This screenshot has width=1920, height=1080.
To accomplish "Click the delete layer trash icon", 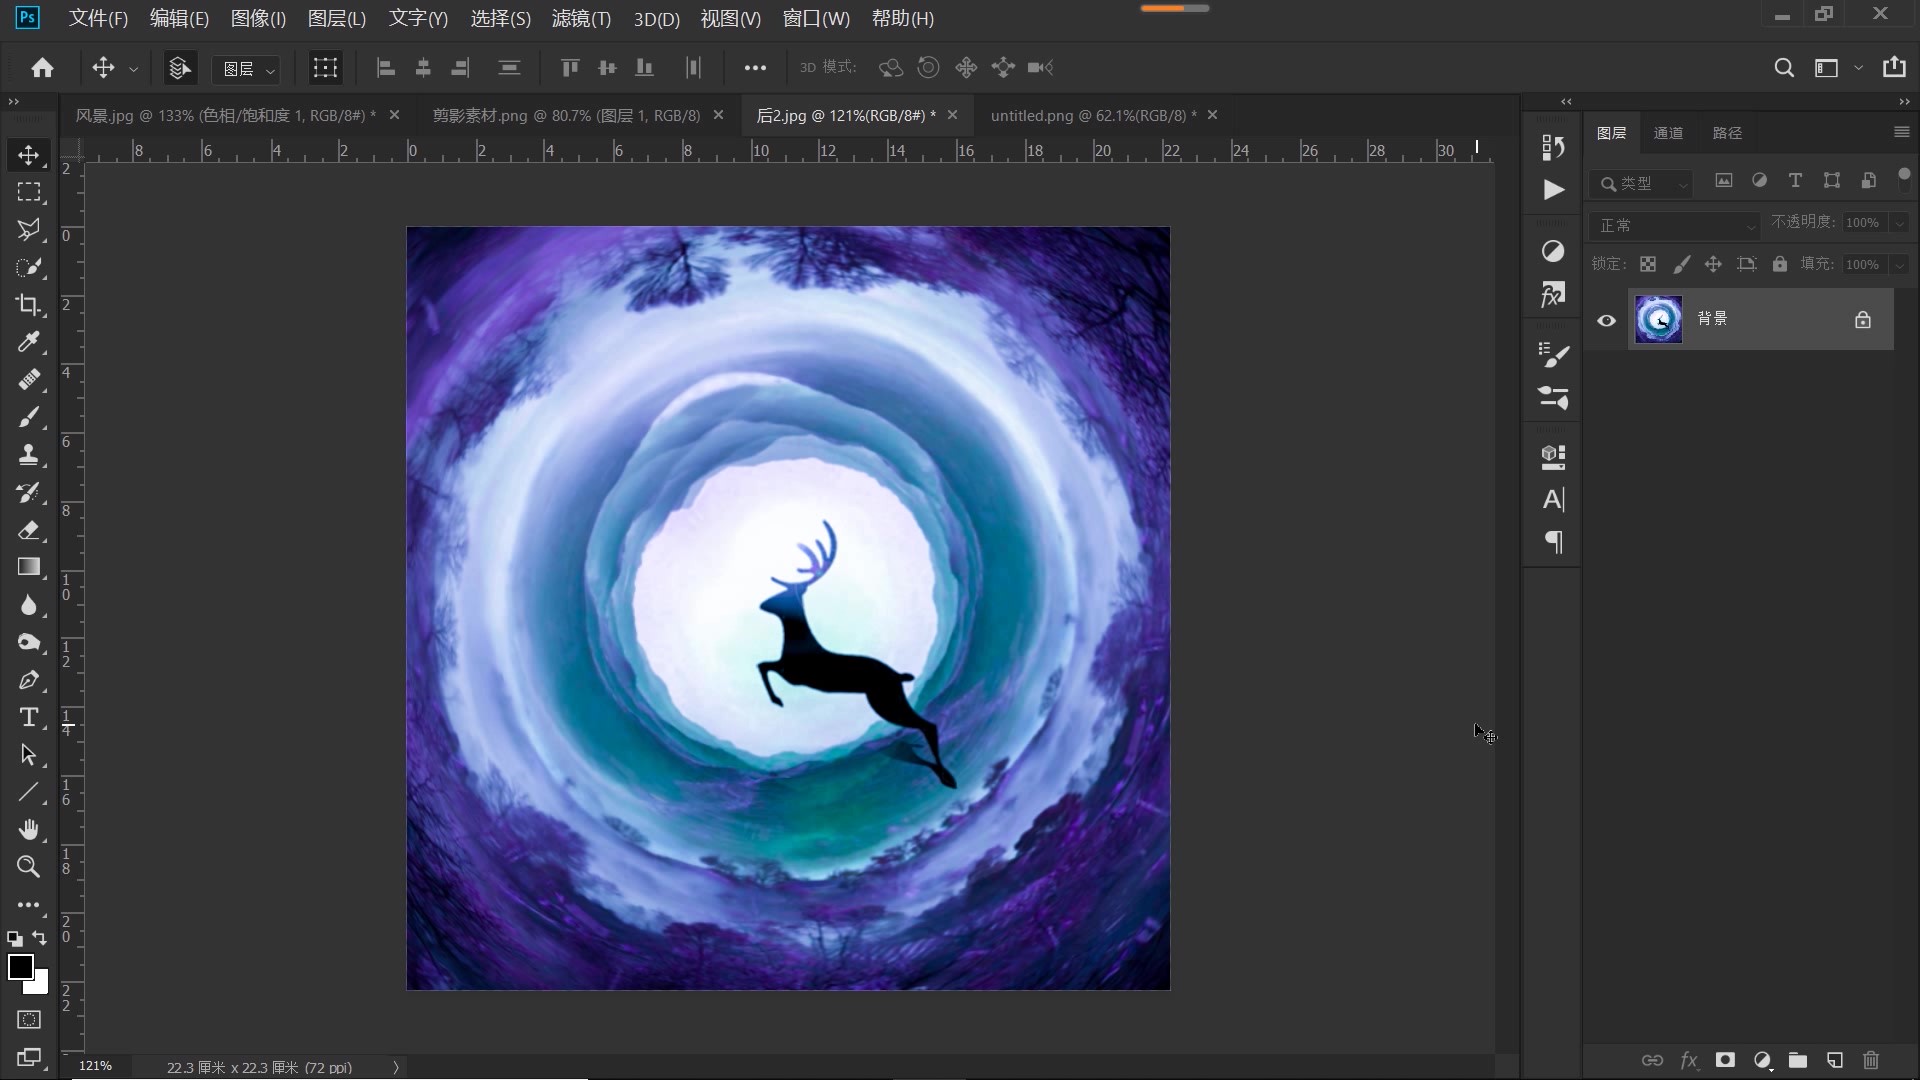I will 1871,1060.
